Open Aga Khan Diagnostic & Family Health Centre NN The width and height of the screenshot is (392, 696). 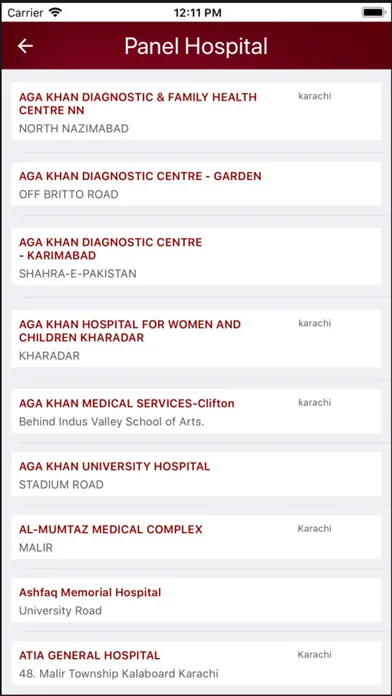coord(196,111)
